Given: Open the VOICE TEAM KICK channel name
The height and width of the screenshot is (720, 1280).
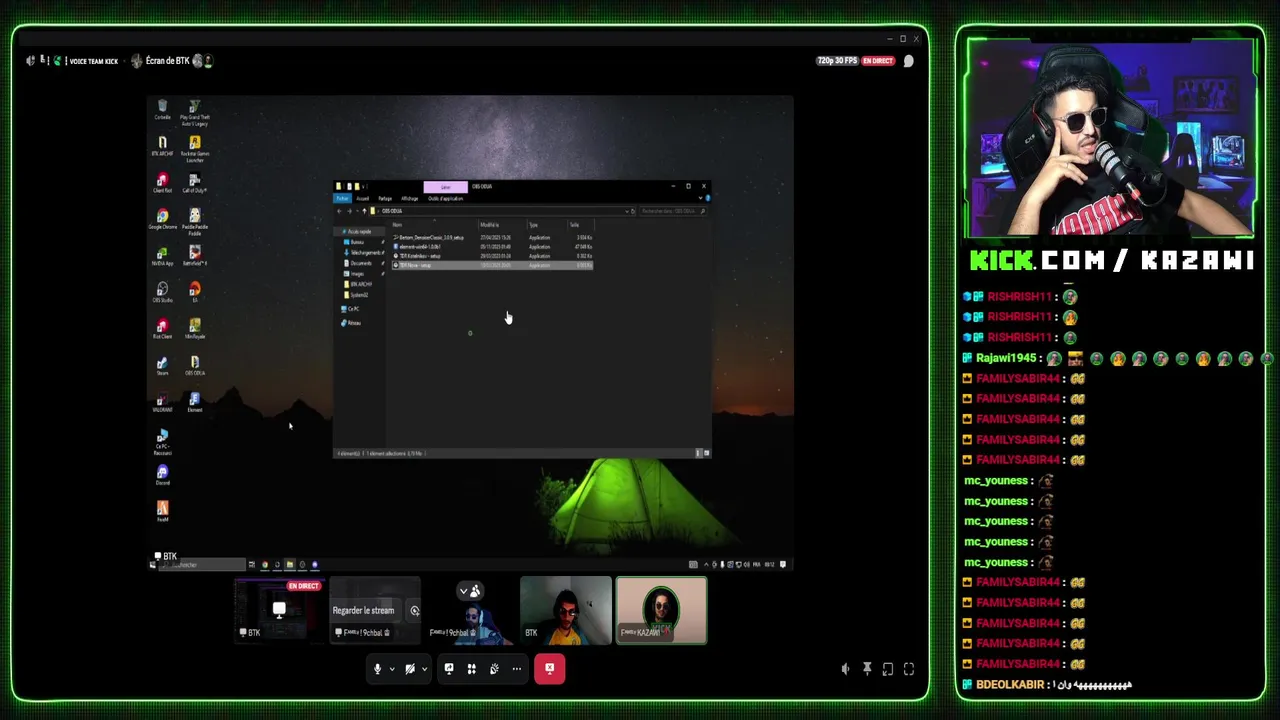Looking at the screenshot, I should coord(93,61).
